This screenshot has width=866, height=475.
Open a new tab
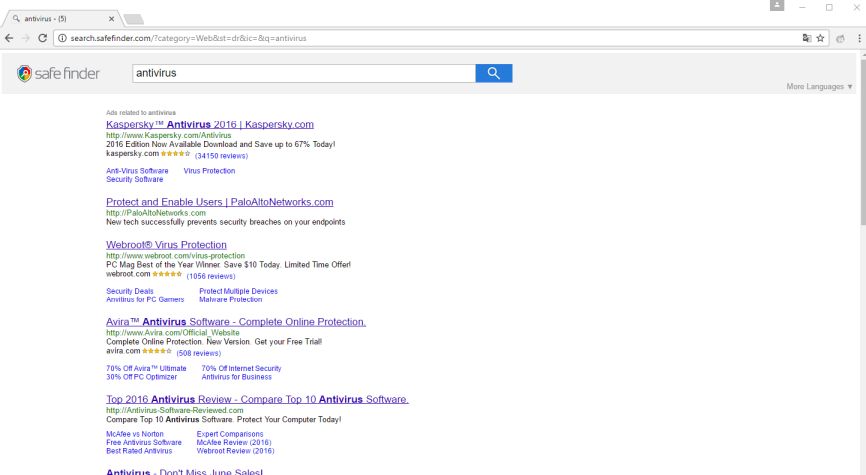[x=134, y=19]
